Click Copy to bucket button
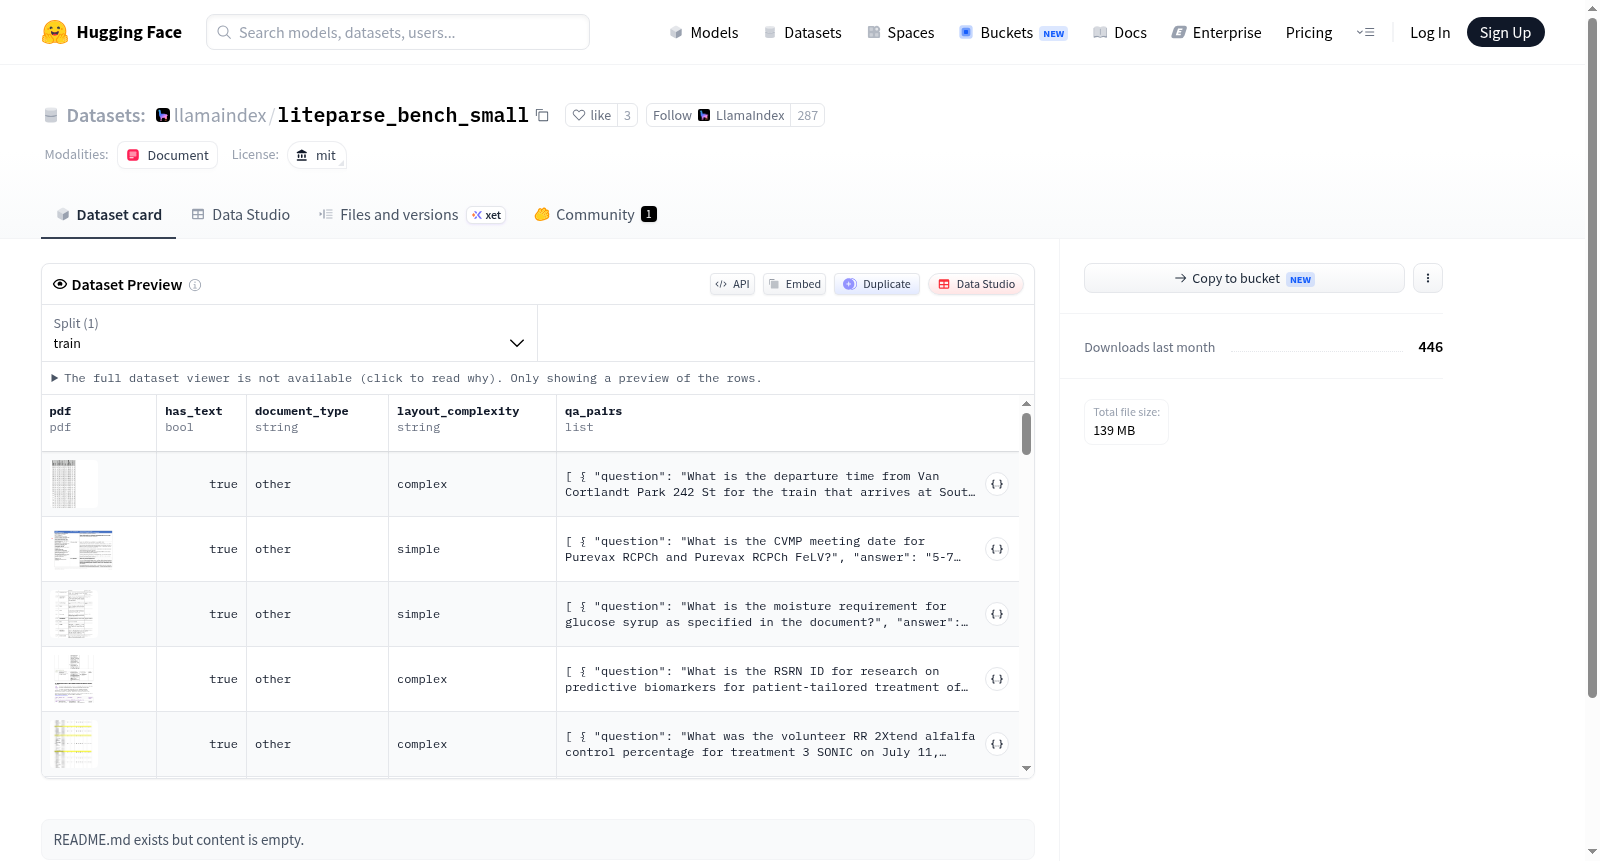 tap(1244, 278)
